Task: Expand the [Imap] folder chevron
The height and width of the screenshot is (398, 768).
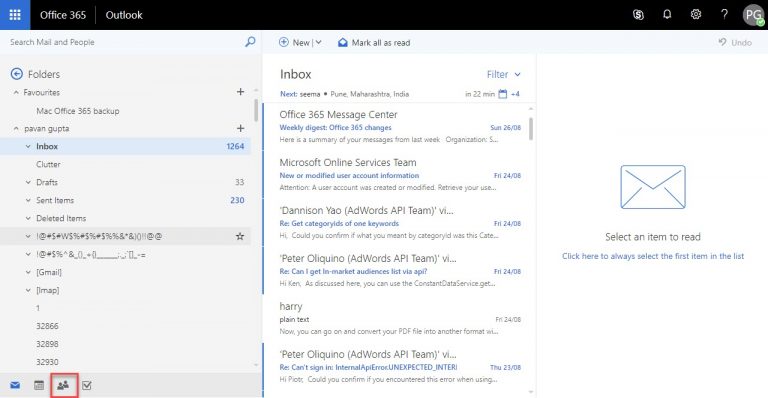Action: pos(28,290)
